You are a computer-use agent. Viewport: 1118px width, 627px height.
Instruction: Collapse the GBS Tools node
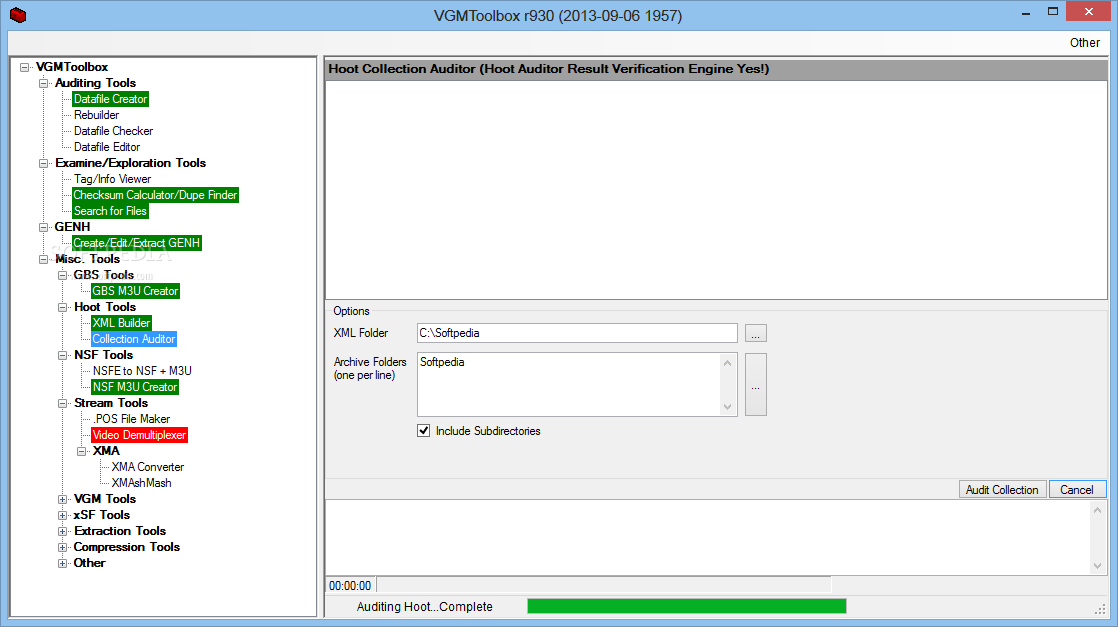pos(63,275)
